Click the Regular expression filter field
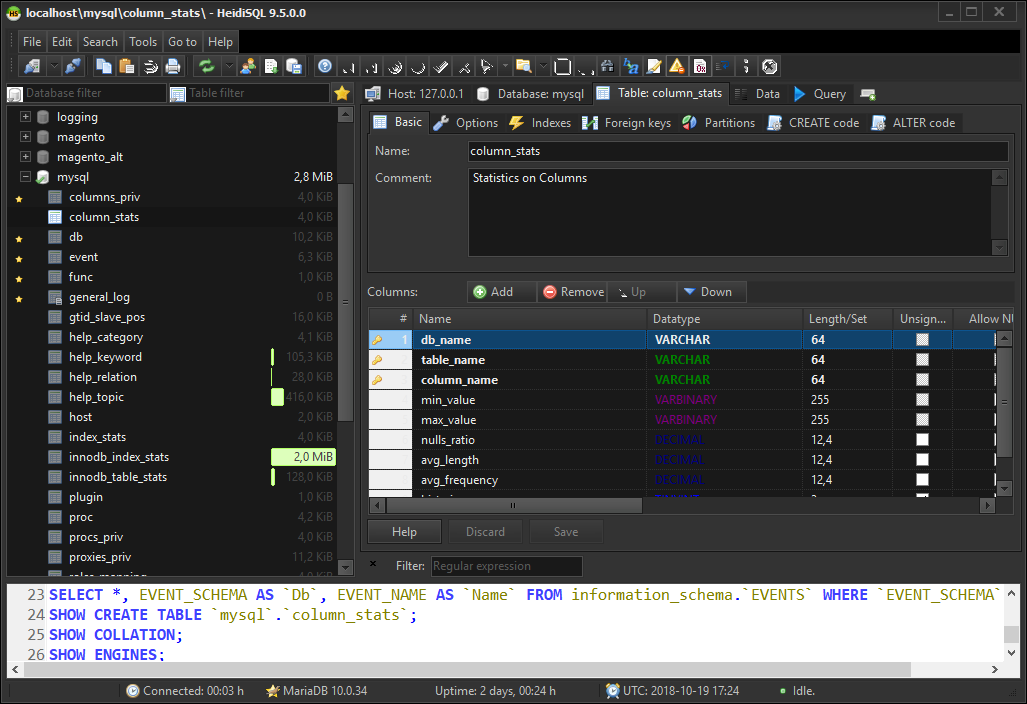This screenshot has width=1027, height=704. click(506, 566)
